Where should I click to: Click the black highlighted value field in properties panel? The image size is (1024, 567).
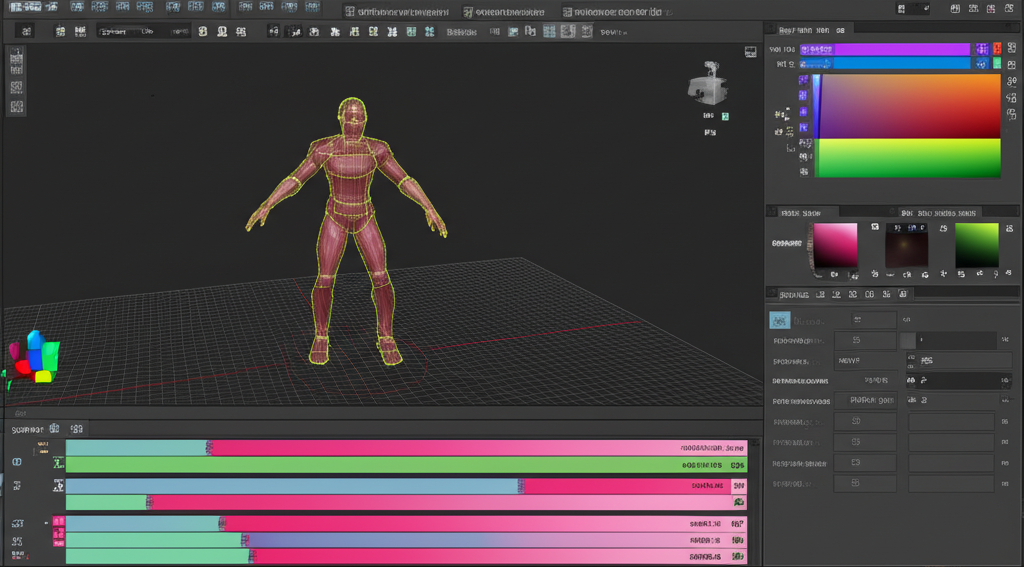coord(958,381)
